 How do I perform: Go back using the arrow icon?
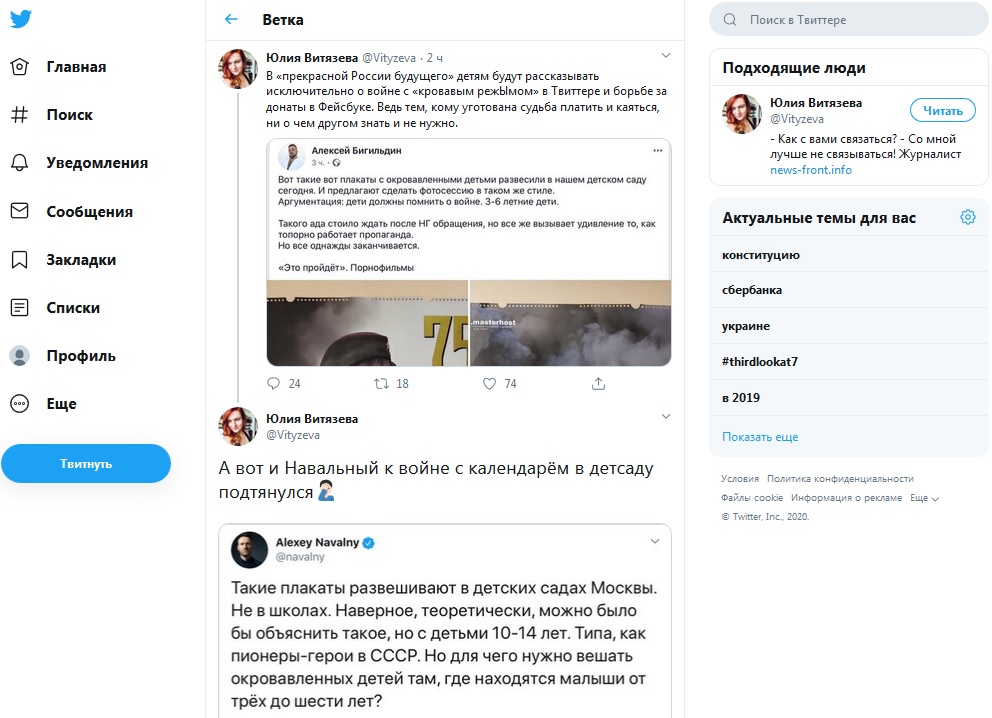(x=231, y=19)
